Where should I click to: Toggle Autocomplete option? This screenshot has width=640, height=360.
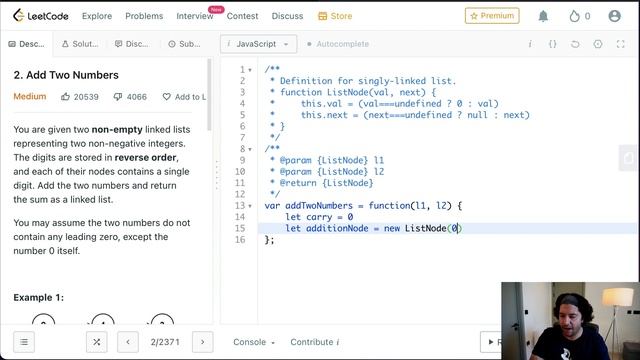[338, 44]
